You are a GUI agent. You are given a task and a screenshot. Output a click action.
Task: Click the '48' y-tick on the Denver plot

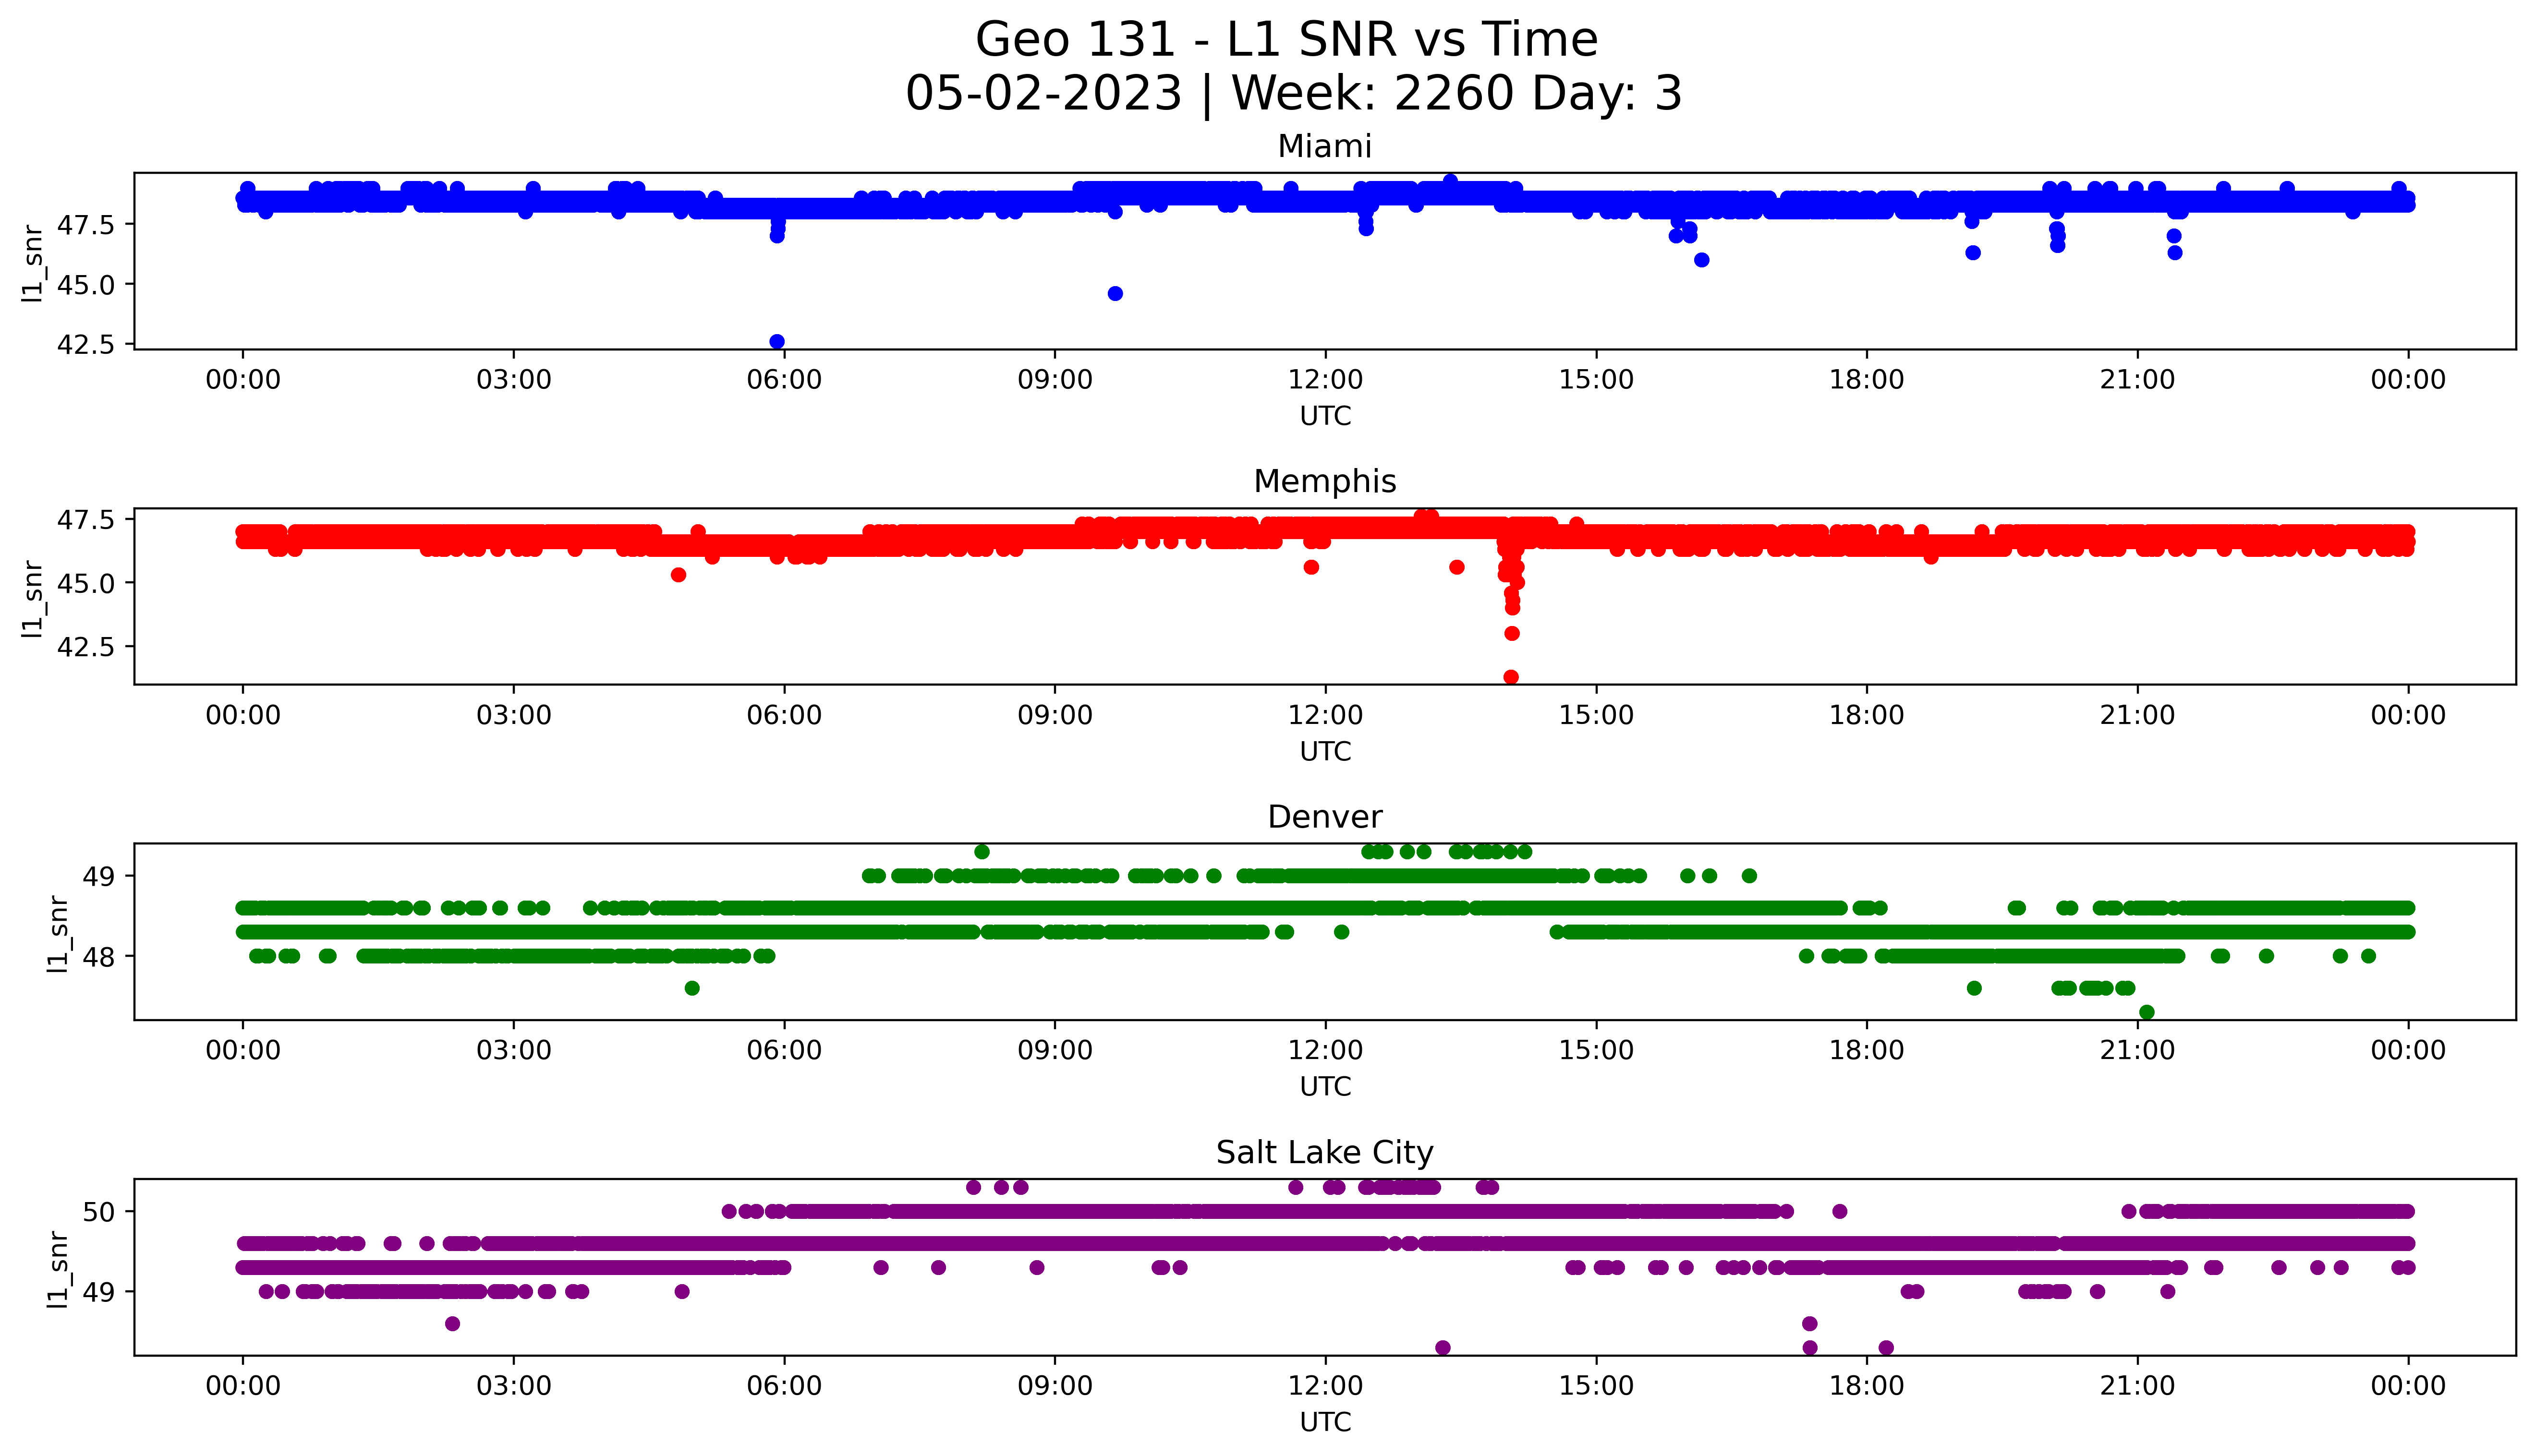point(100,957)
